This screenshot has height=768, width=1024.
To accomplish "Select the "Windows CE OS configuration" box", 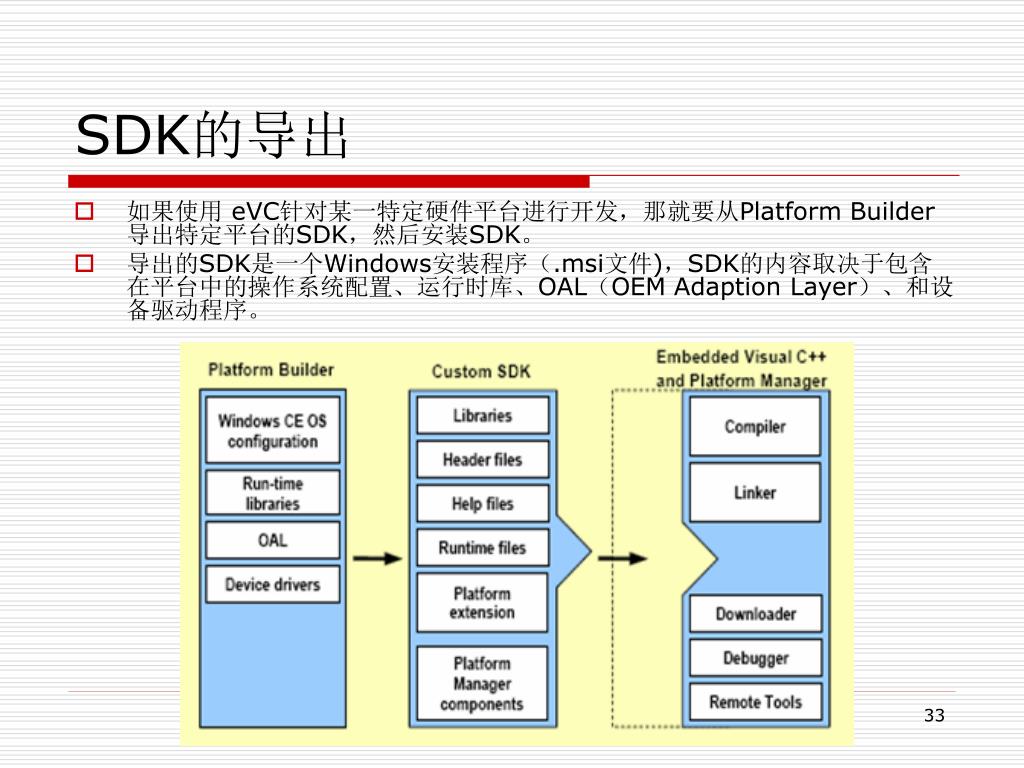I will 272,430.
